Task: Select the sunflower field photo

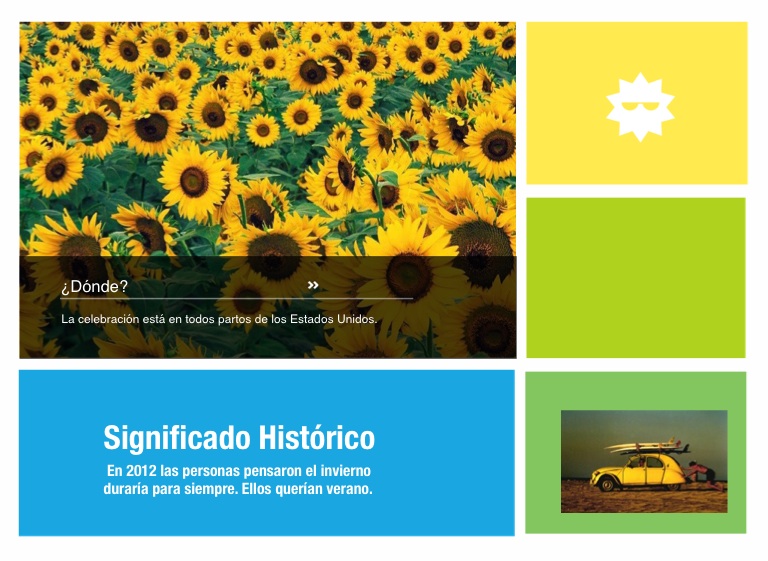Action: pyautogui.click(x=268, y=130)
